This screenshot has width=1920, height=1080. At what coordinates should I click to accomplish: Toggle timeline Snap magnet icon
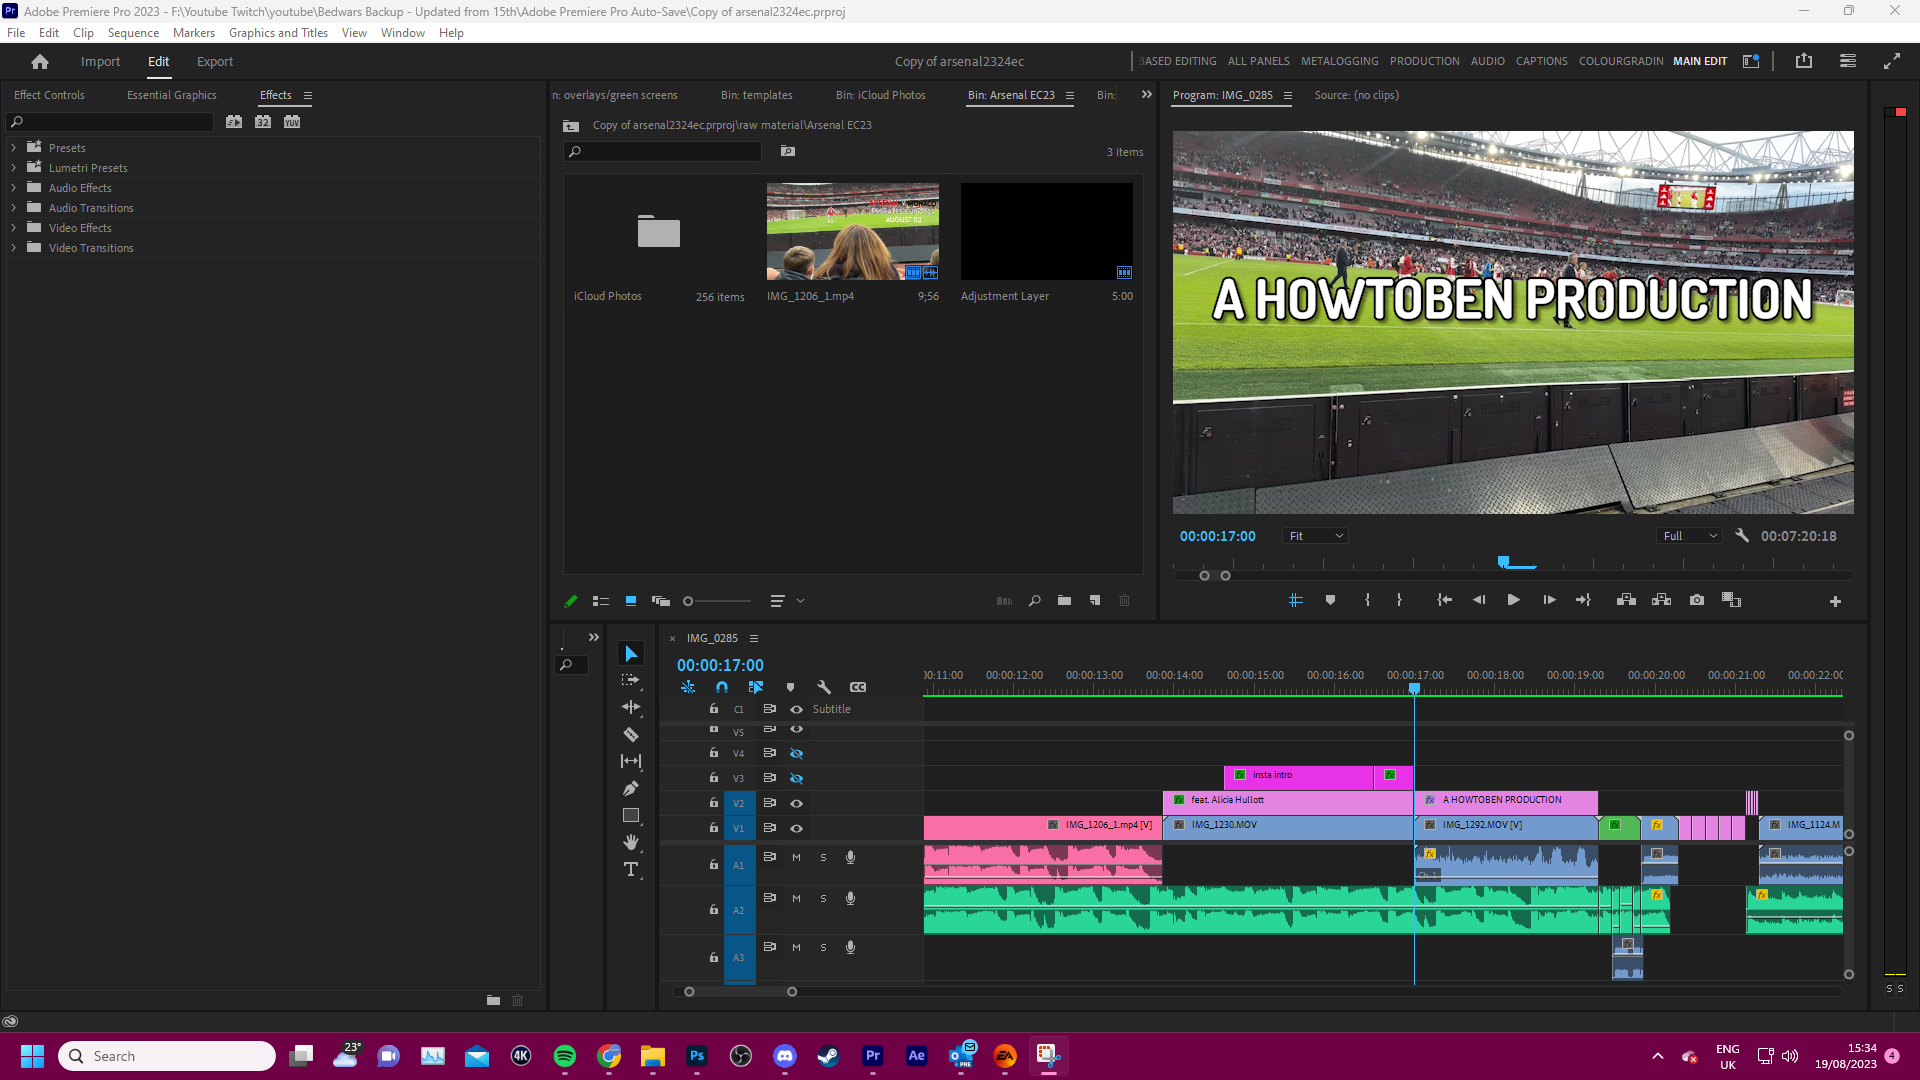(722, 687)
